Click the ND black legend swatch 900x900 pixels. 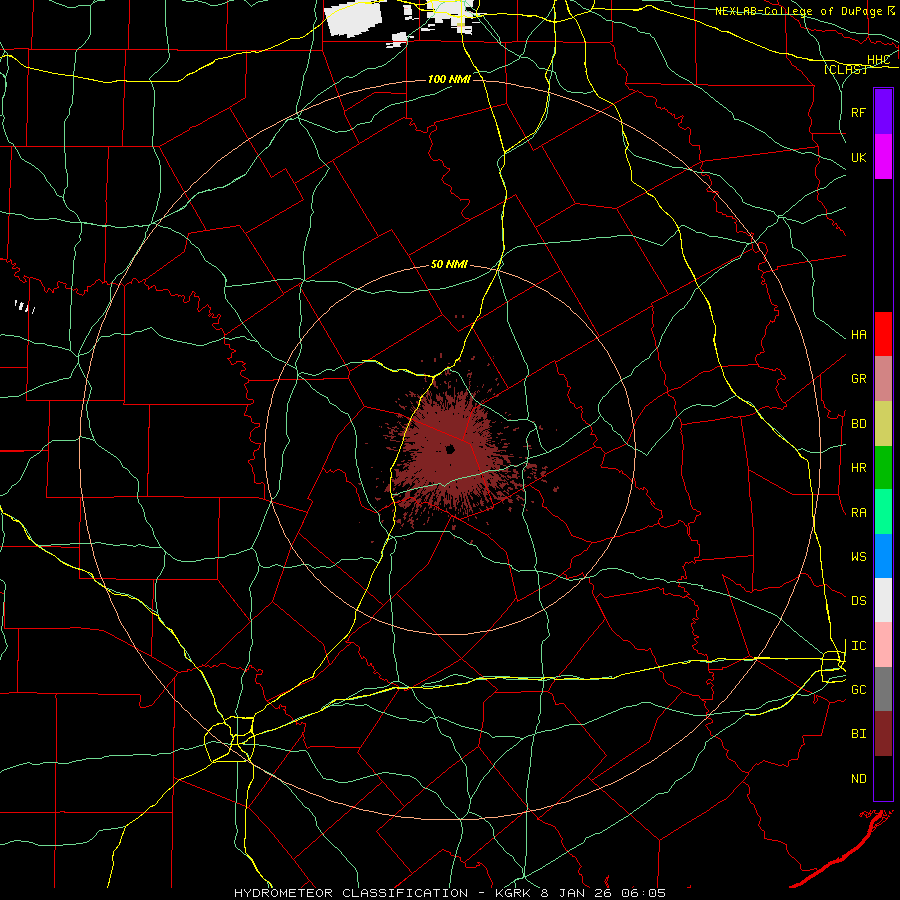pos(883,778)
